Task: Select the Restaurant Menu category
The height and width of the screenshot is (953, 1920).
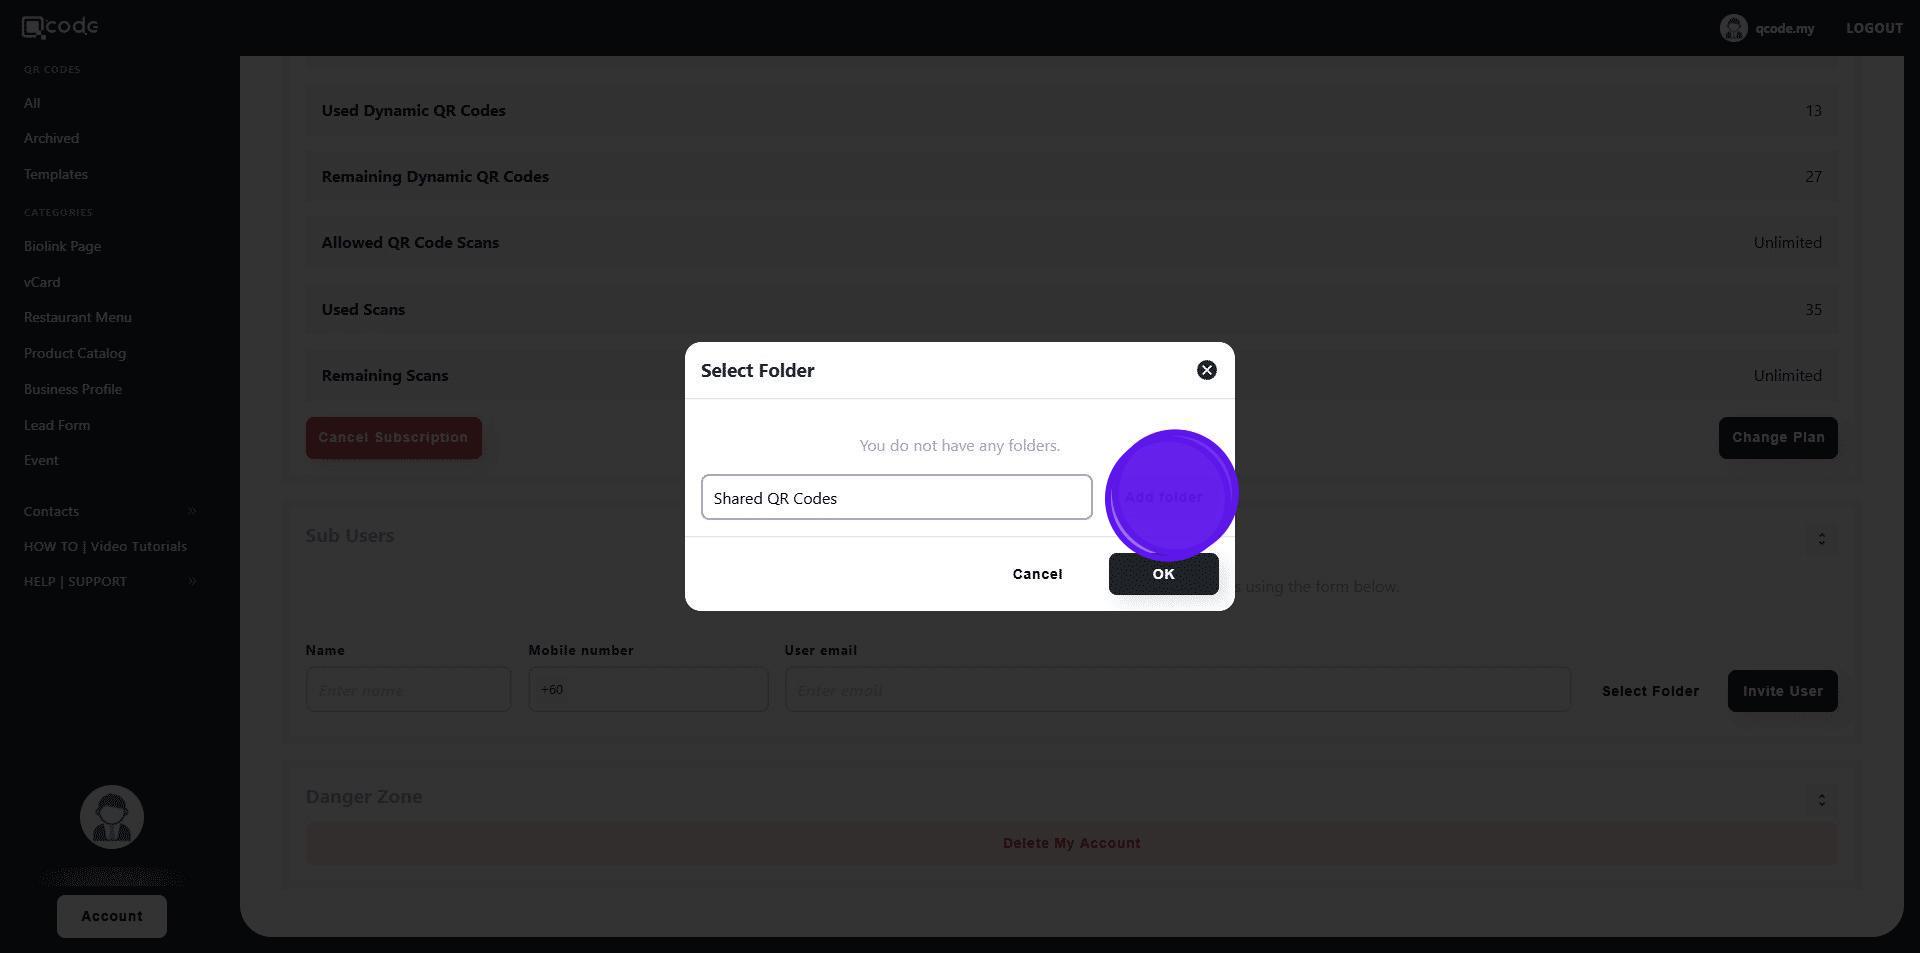Action: click(x=78, y=317)
